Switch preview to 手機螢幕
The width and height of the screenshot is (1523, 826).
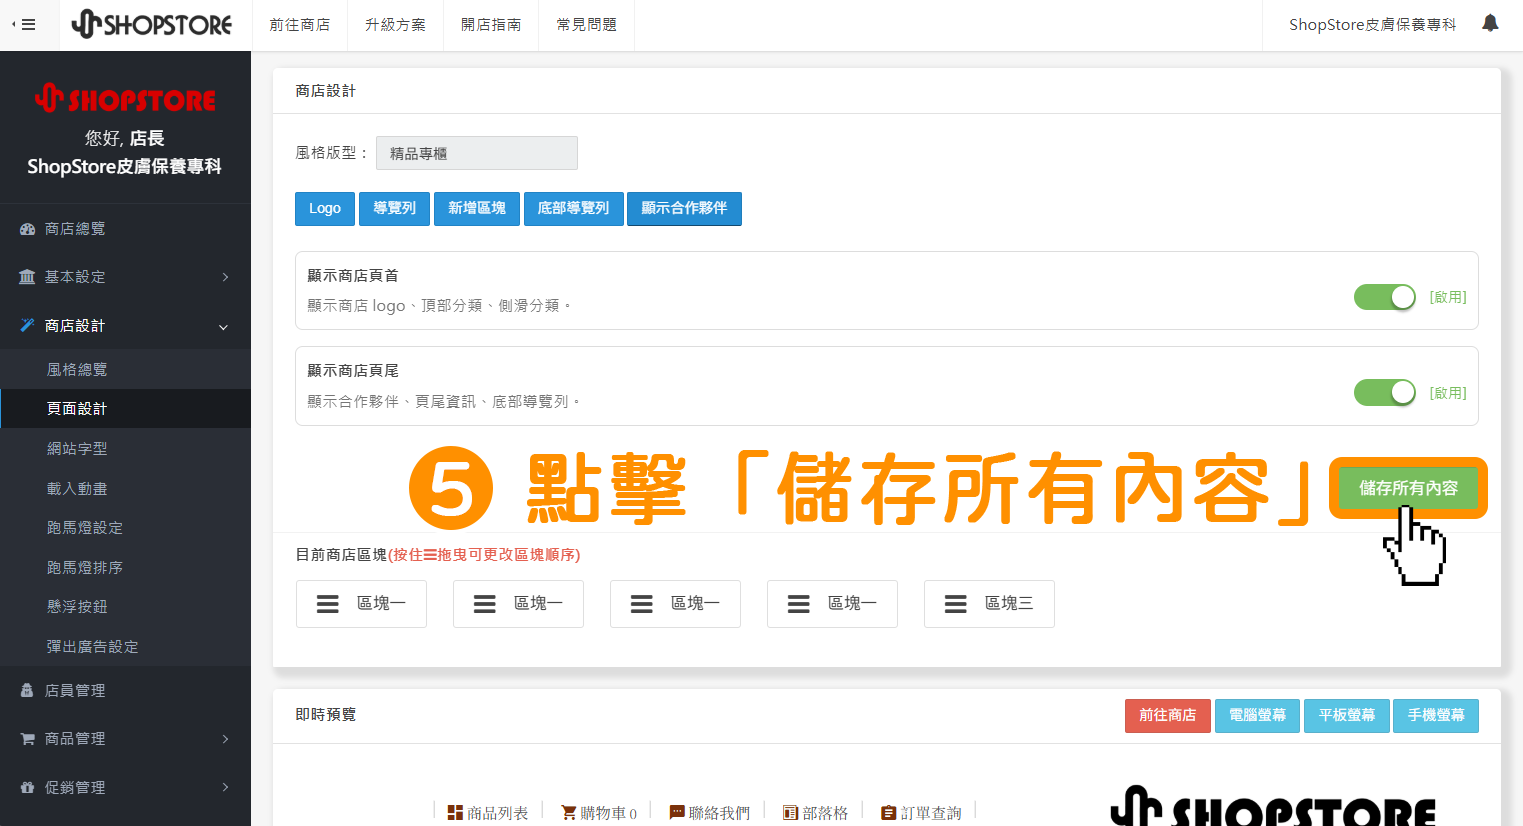(1436, 716)
